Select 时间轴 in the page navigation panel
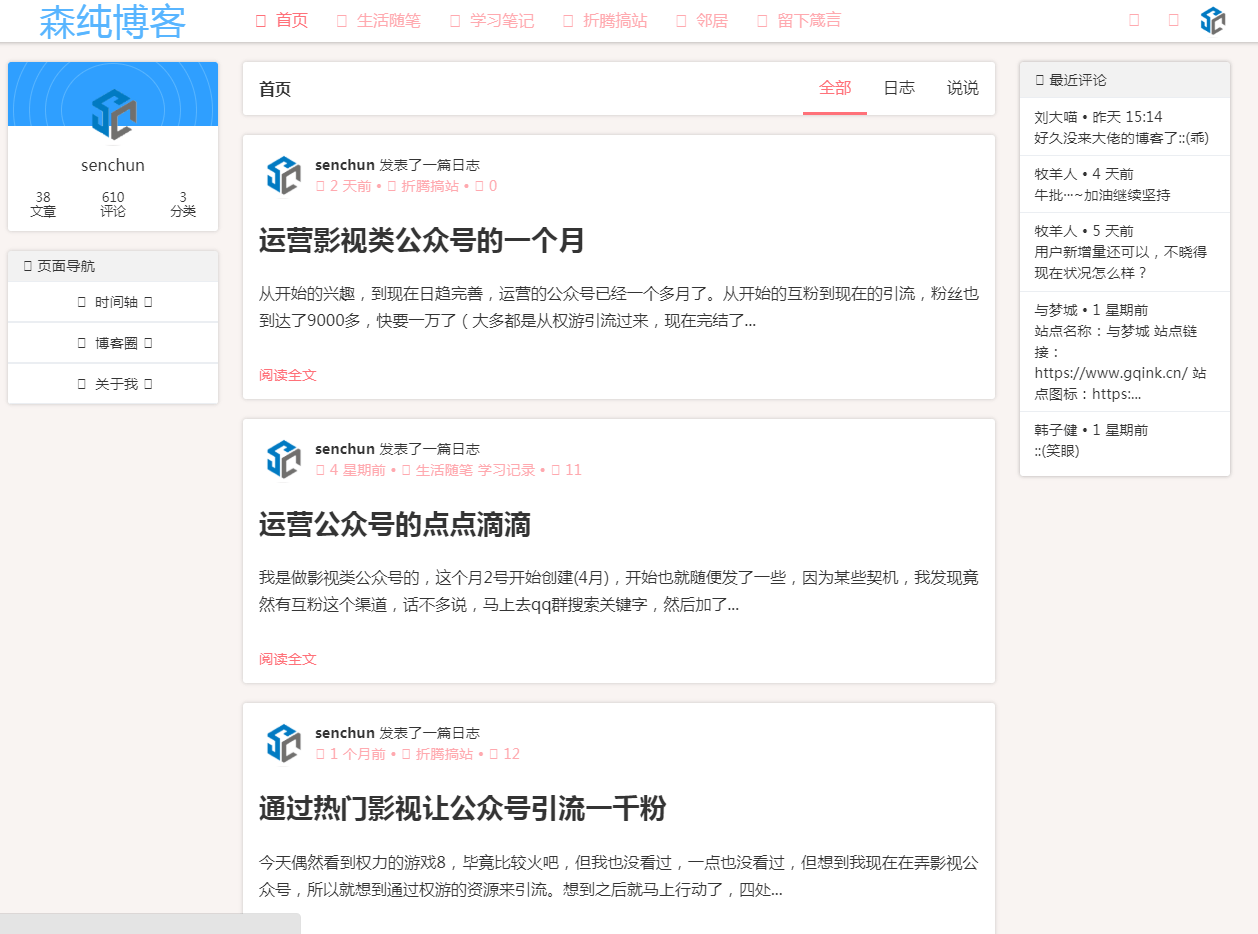Viewport: 1258px width, 934px height. (x=115, y=302)
